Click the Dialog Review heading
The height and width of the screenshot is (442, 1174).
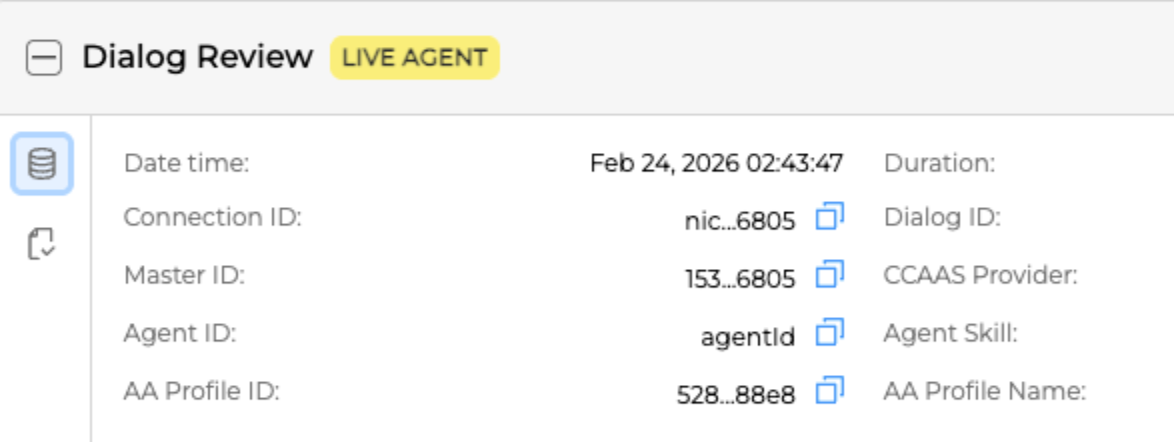[197, 57]
